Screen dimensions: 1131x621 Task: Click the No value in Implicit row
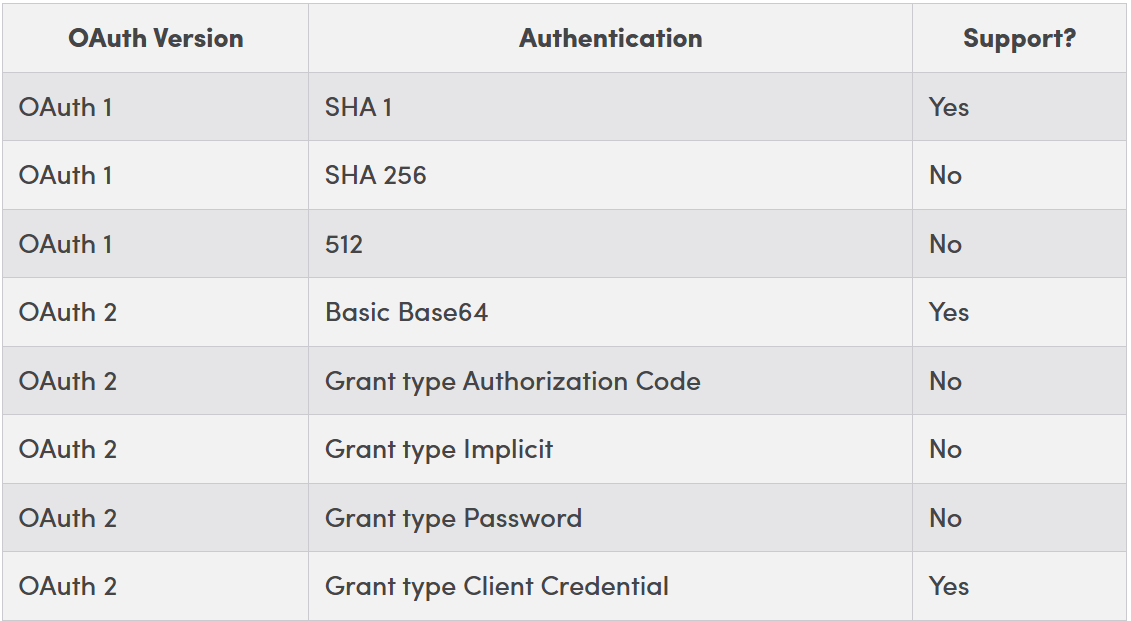click(945, 449)
